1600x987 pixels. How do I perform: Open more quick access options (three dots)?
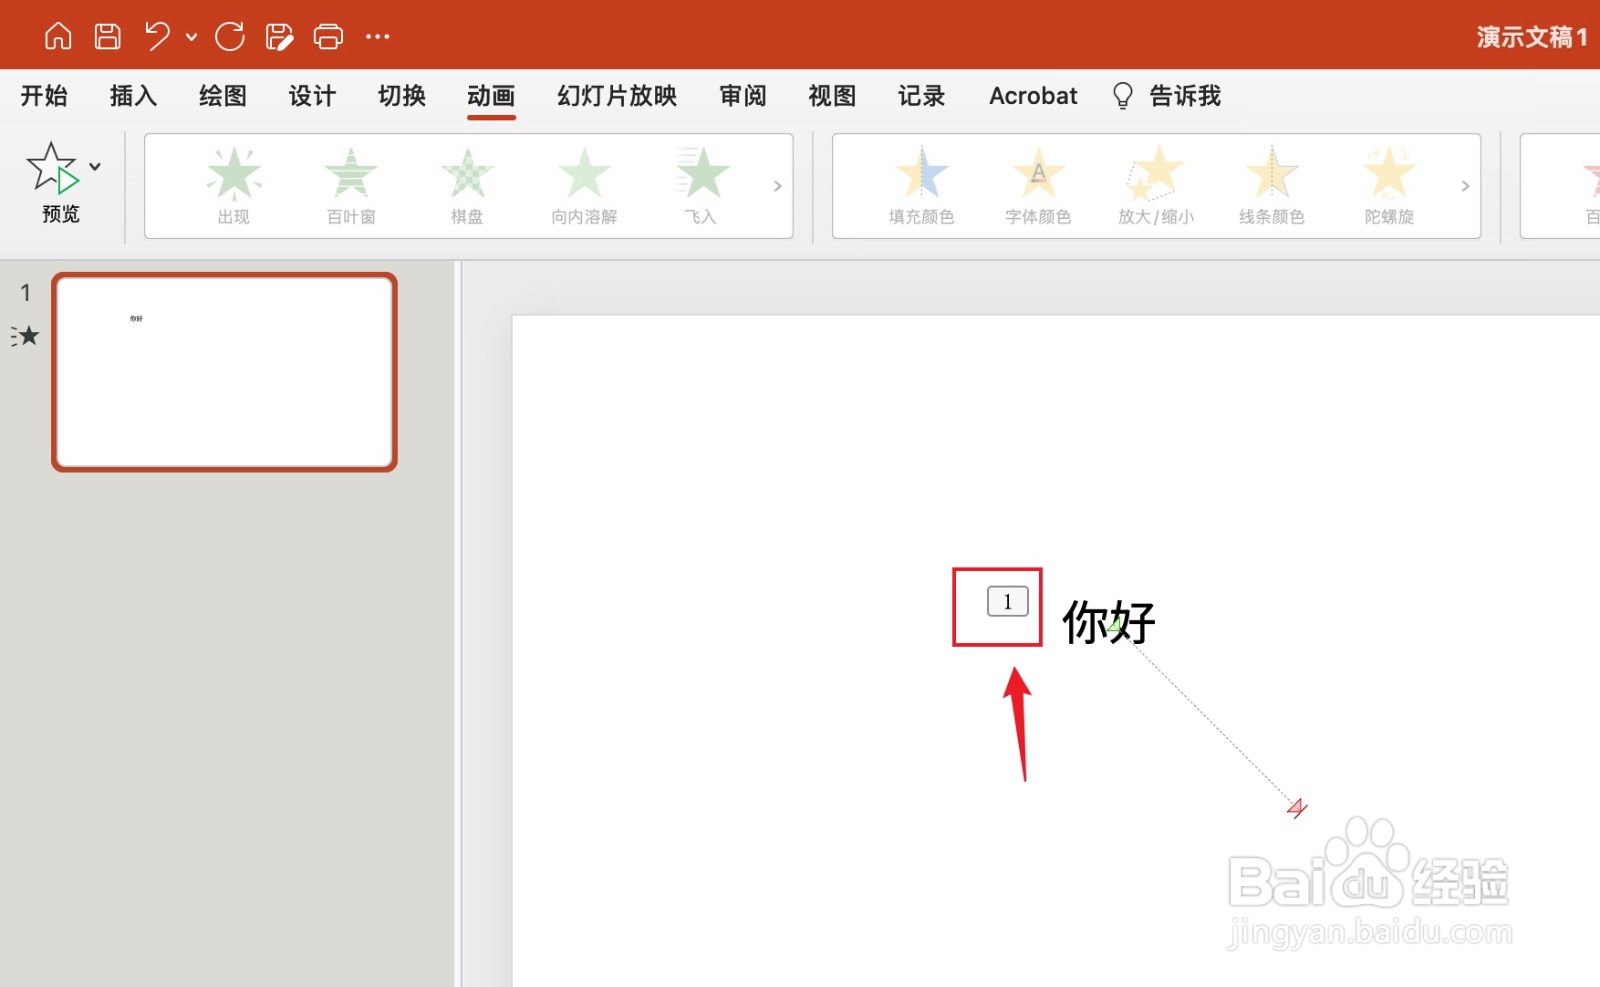click(x=377, y=37)
